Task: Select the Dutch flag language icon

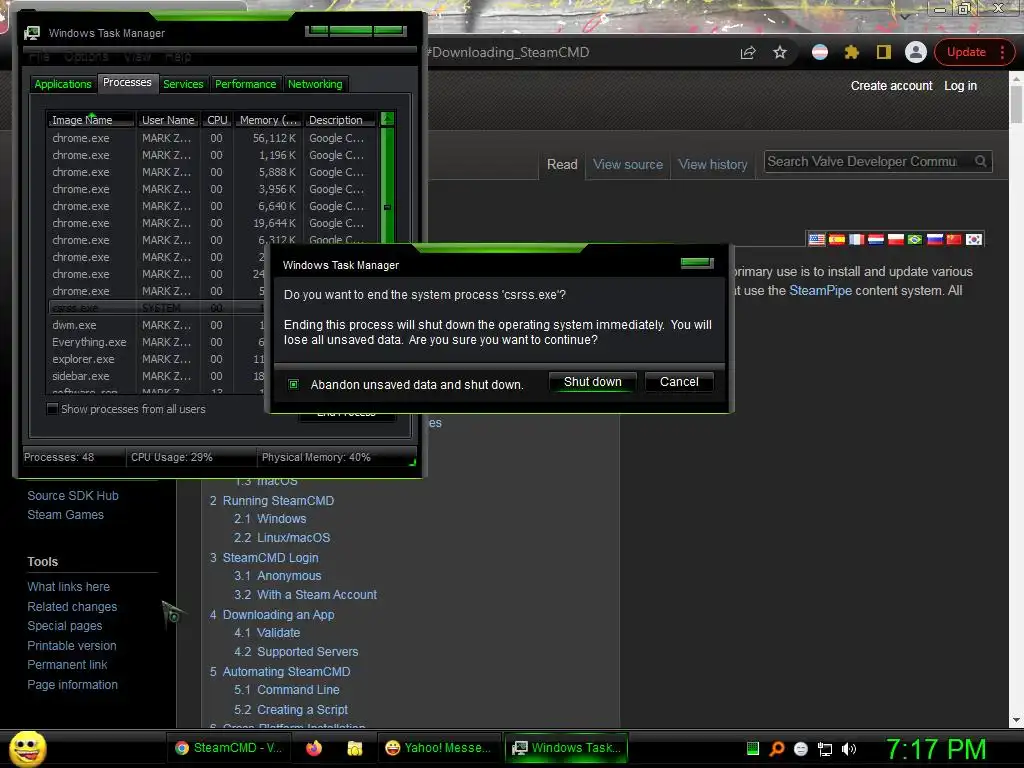Action: [876, 239]
